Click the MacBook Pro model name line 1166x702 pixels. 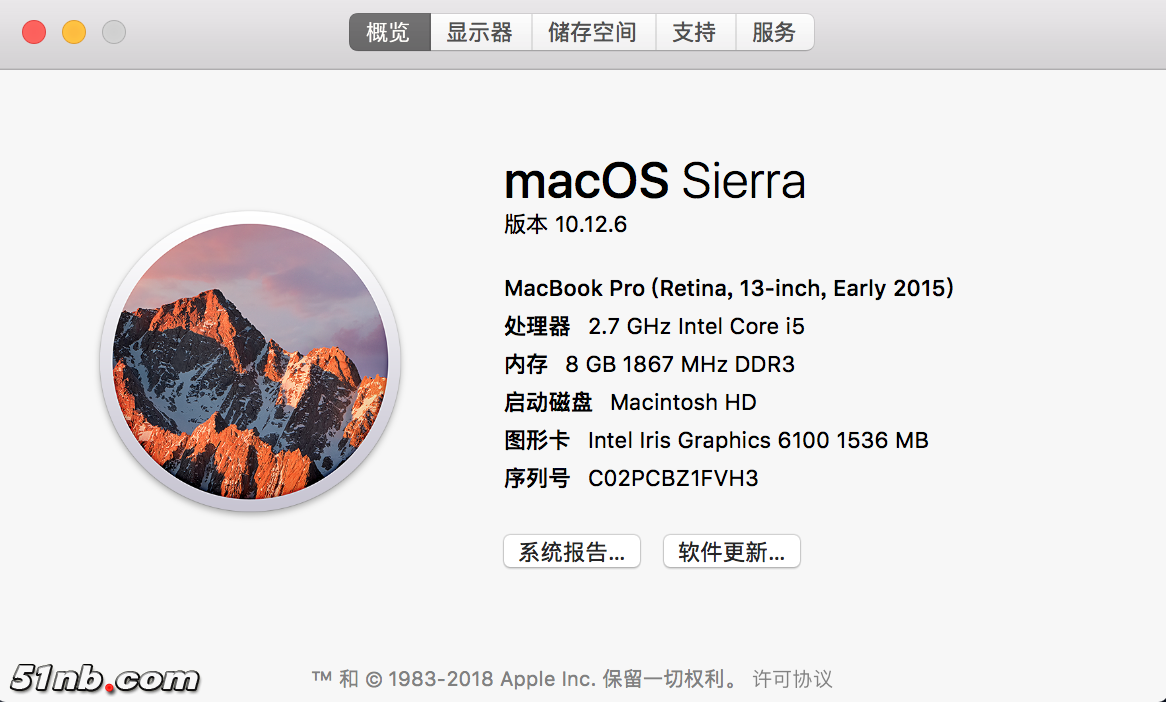(728, 288)
